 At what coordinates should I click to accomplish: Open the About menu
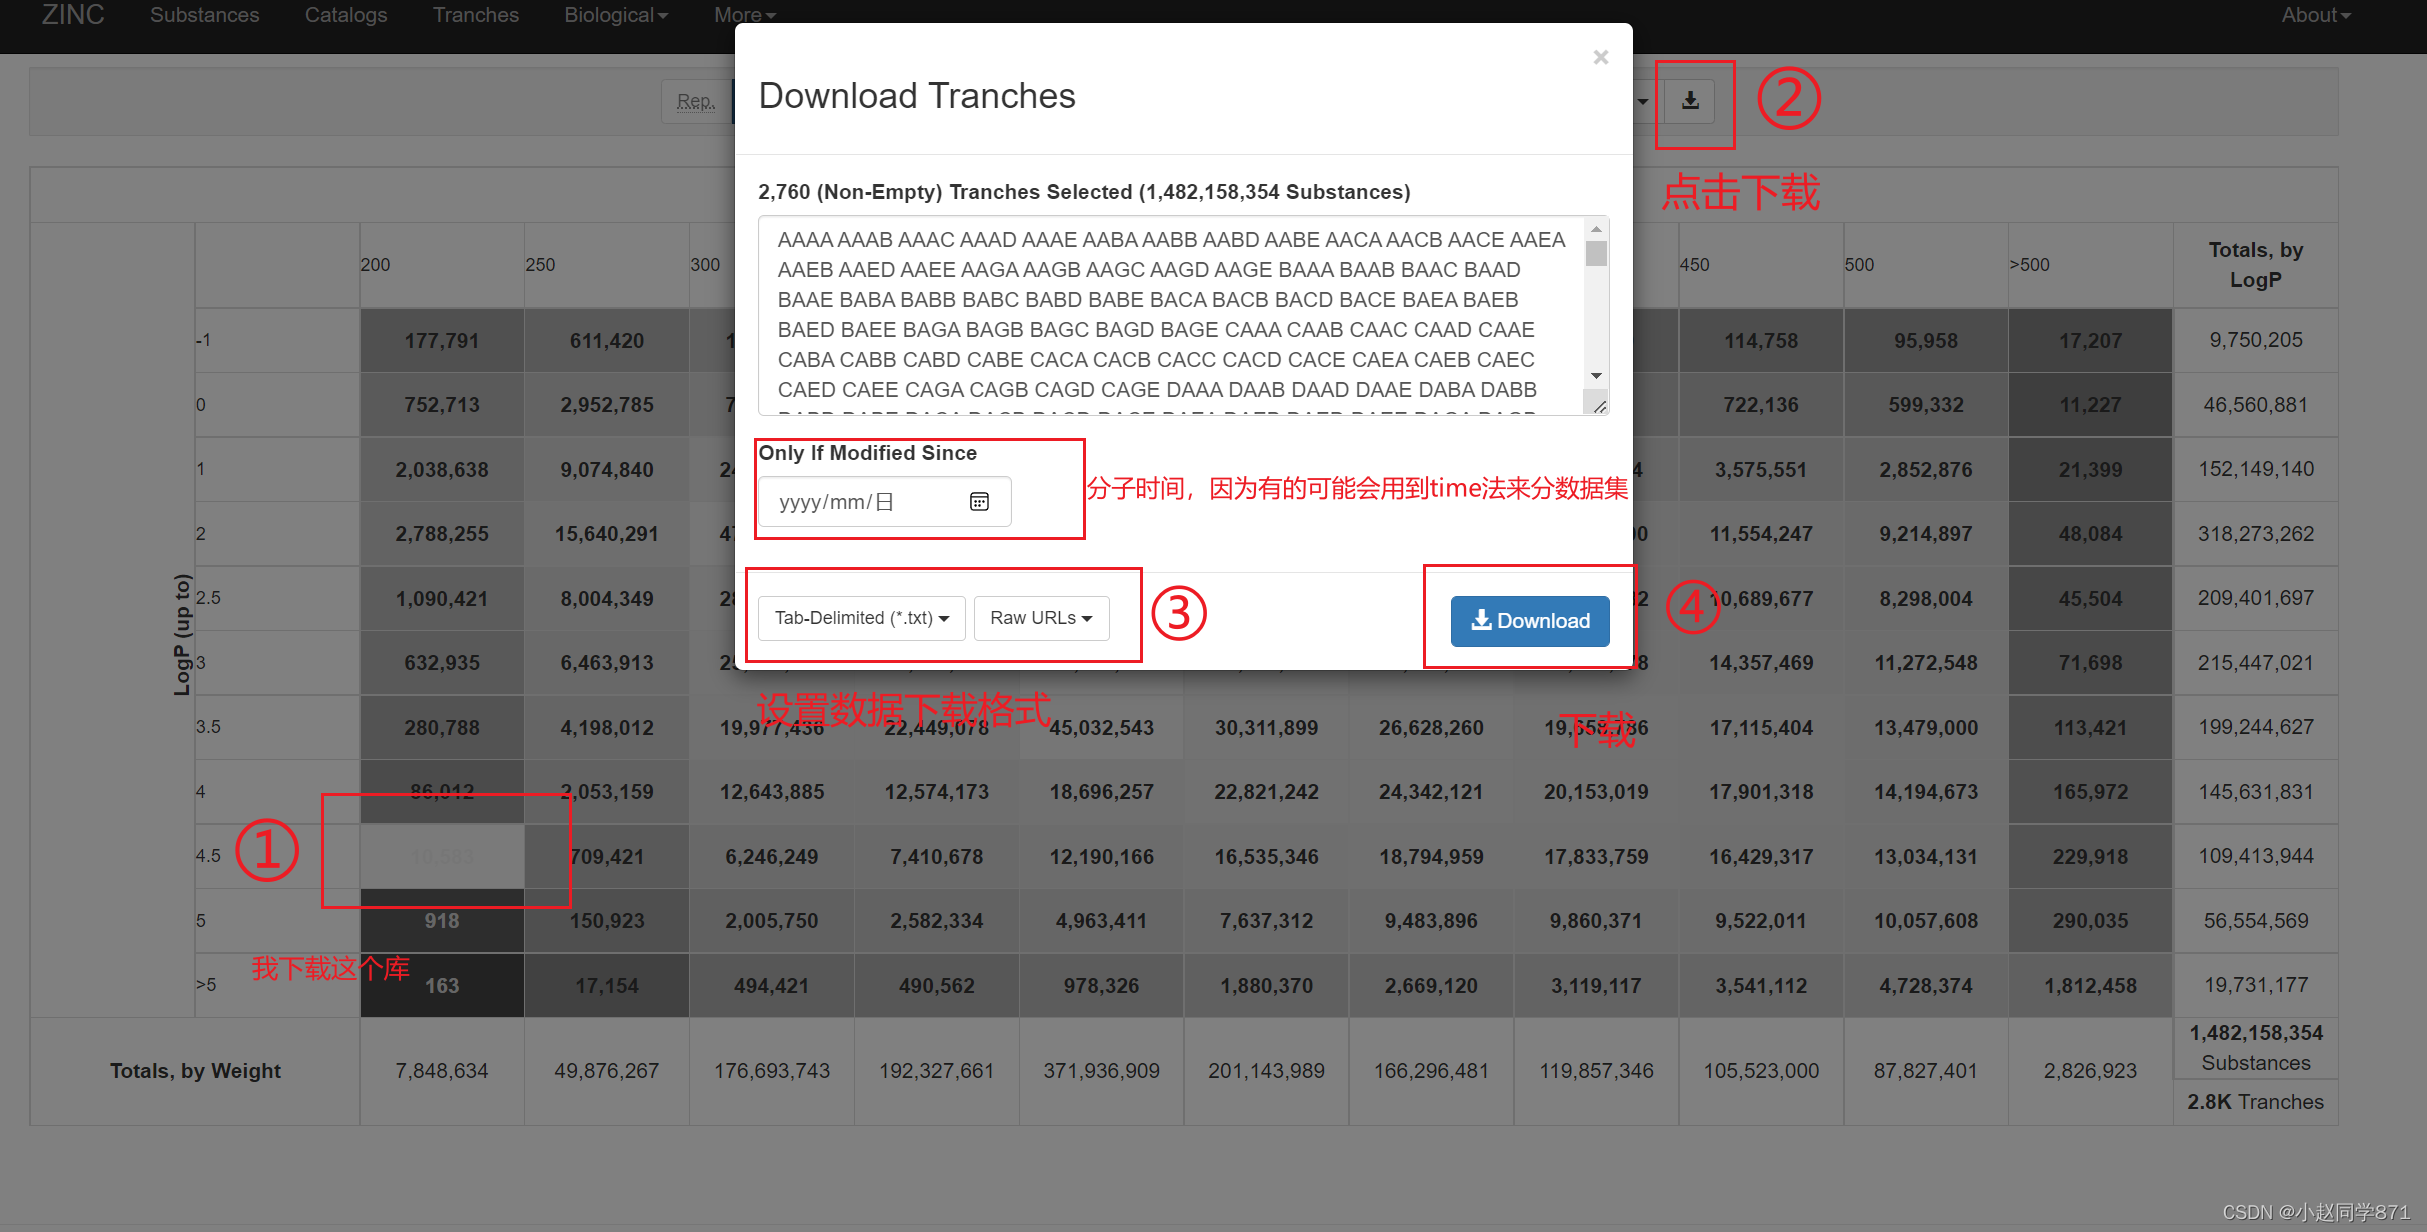(2315, 15)
